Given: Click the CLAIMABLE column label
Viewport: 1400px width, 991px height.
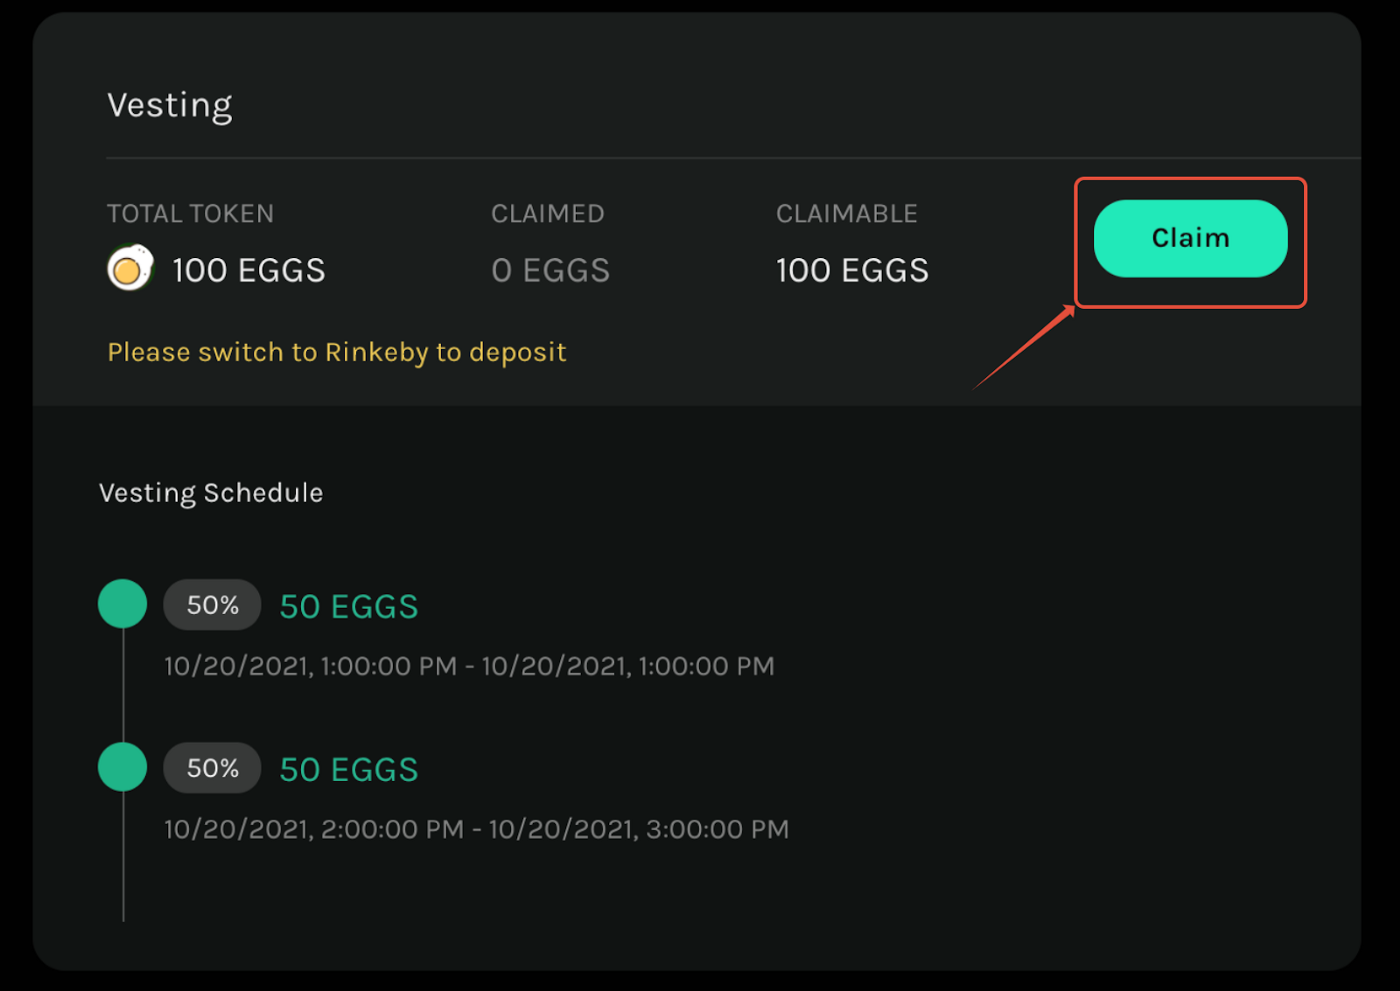Looking at the screenshot, I should (846, 213).
